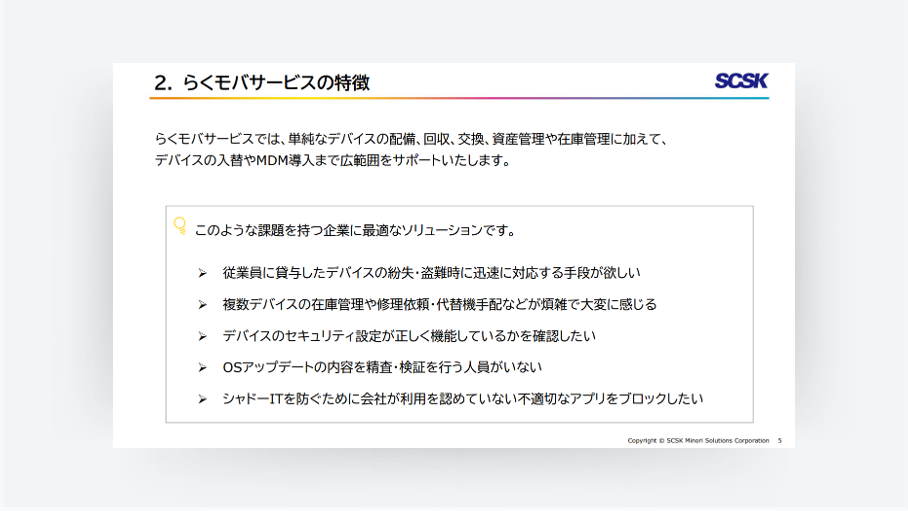Click the yellow lightbulb icon
908x511 pixels.
[180, 226]
